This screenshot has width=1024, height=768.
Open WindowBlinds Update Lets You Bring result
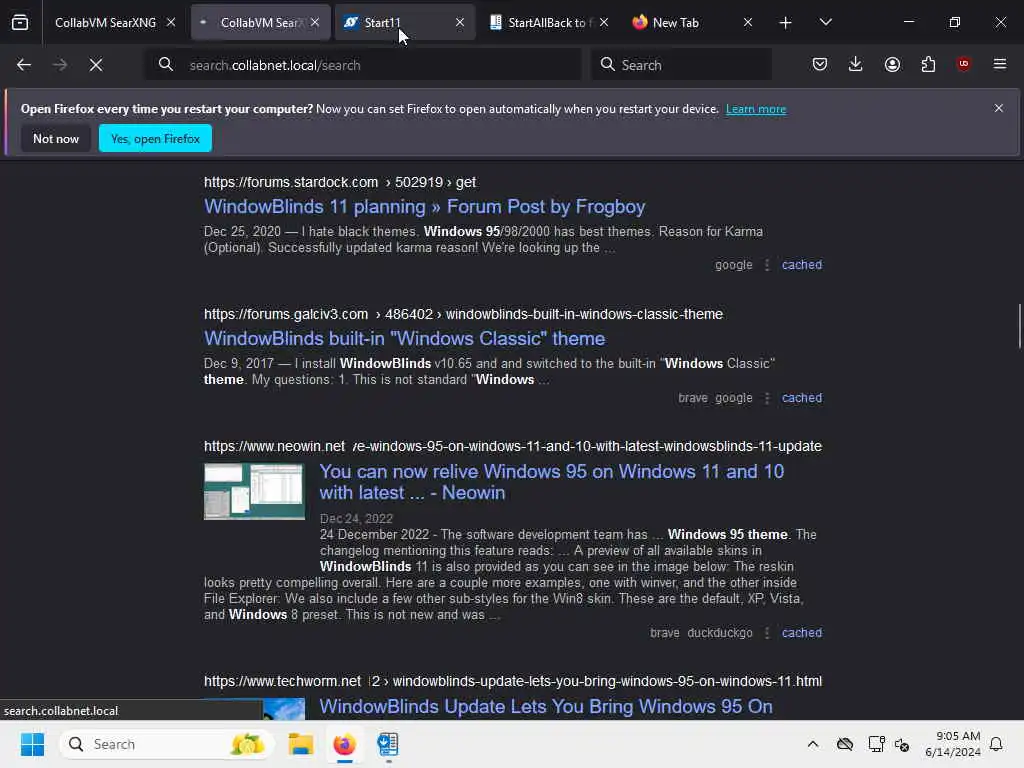(x=546, y=707)
